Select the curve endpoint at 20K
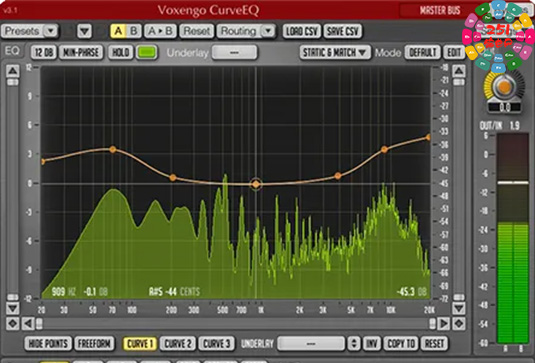 point(429,137)
